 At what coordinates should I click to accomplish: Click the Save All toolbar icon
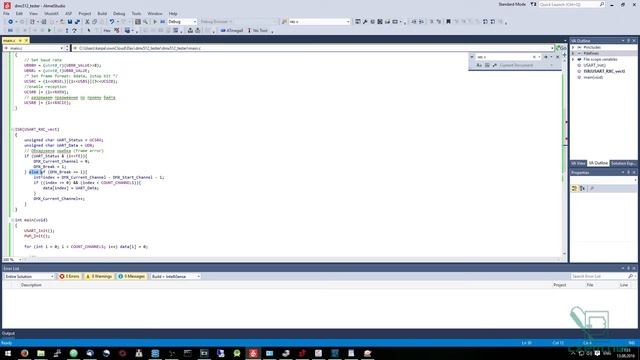click(77, 22)
